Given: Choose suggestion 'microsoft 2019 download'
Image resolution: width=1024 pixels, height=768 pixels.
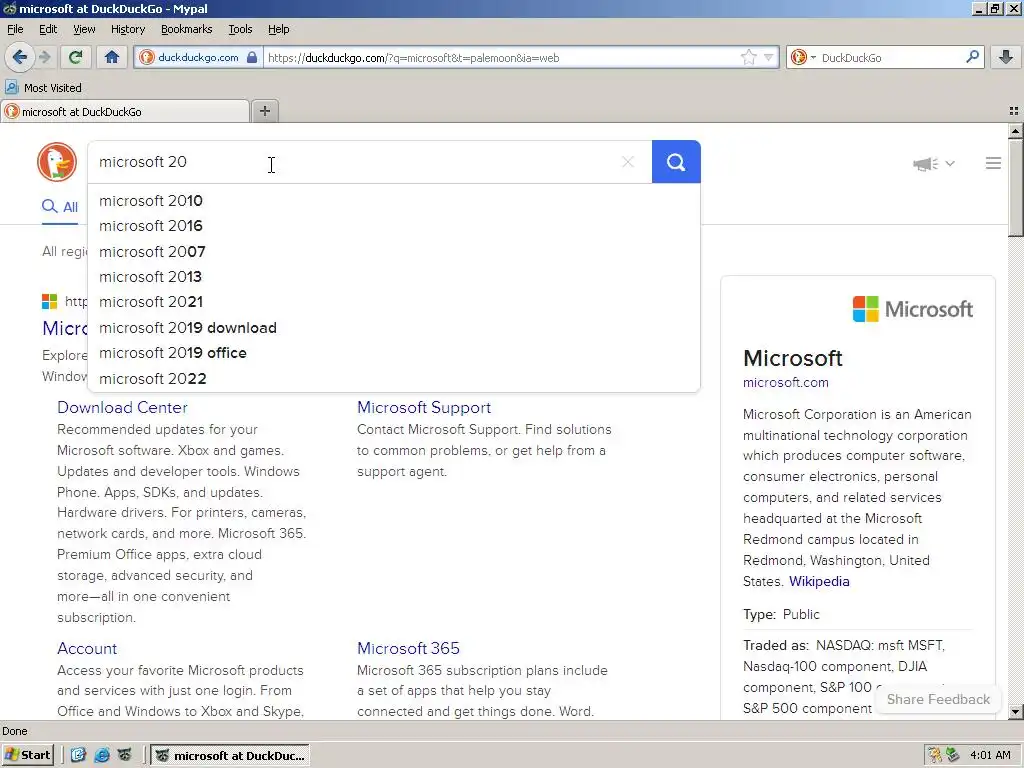Looking at the screenshot, I should coord(394,328).
